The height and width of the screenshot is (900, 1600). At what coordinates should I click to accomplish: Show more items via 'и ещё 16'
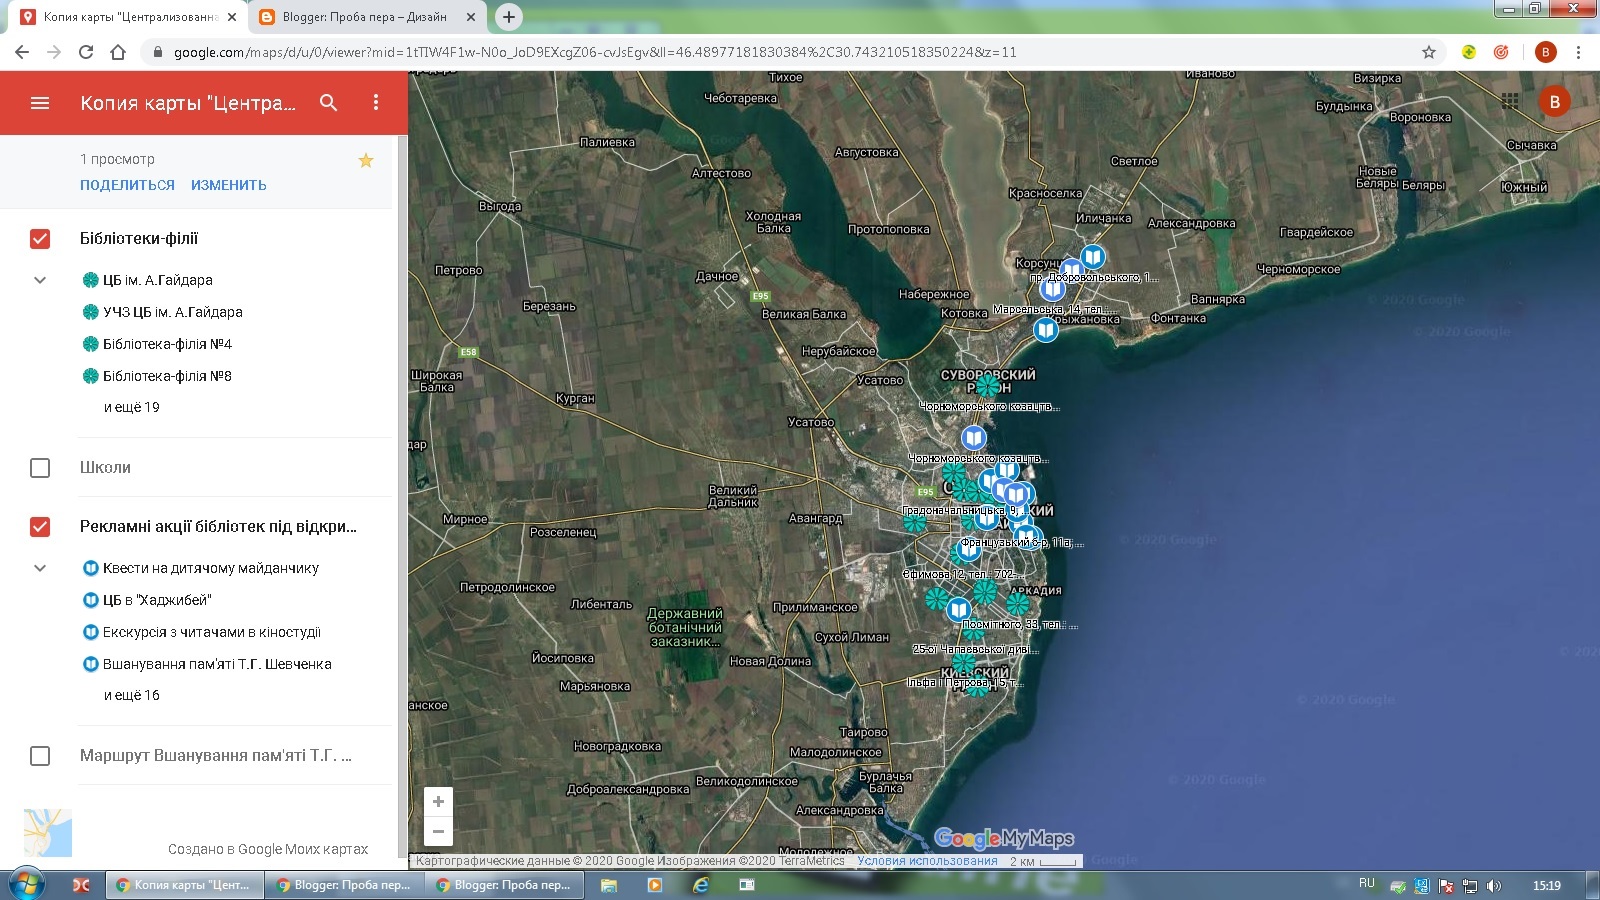point(131,695)
